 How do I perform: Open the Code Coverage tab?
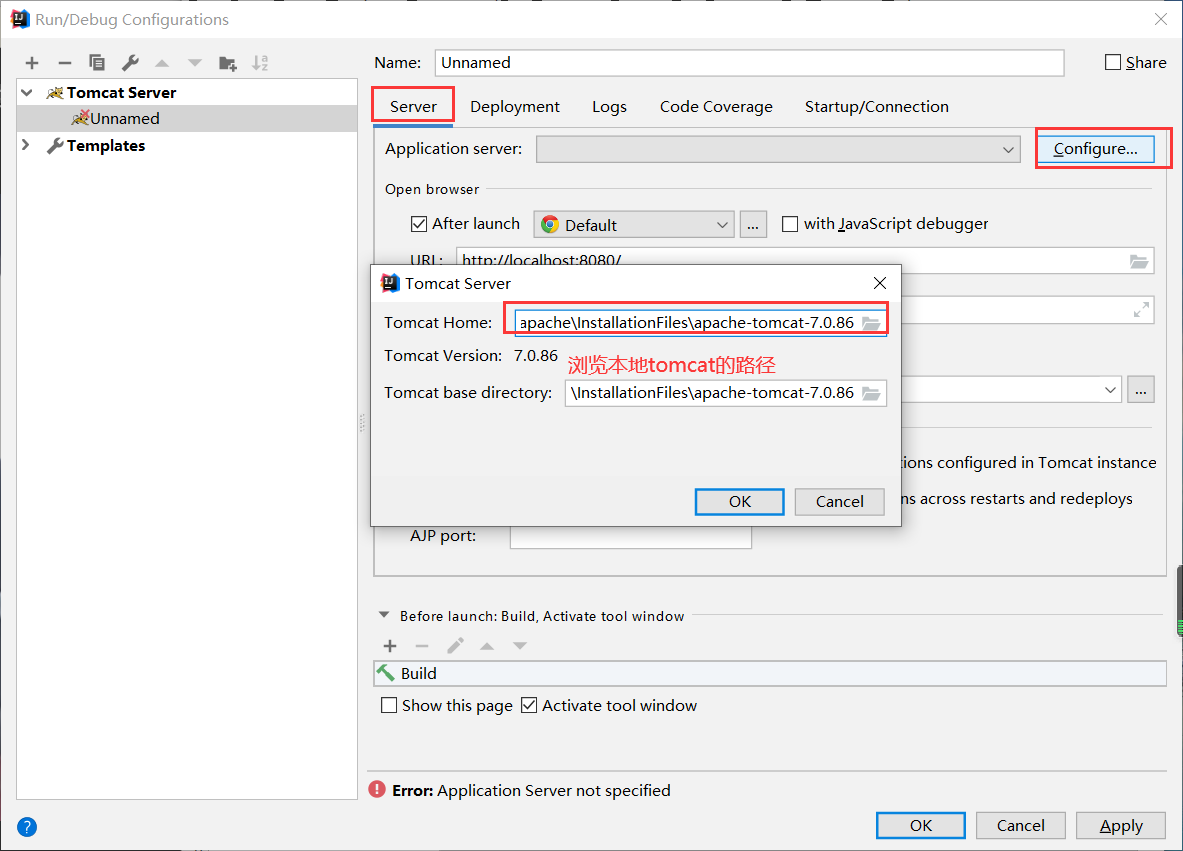(715, 106)
